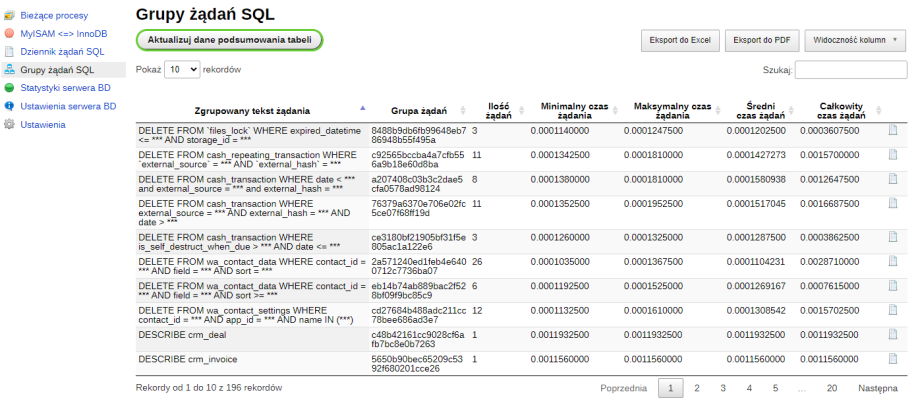Screen dimensions: 920x413
Task: Click the gear icon beside Ustawienia
Action: 9,124
